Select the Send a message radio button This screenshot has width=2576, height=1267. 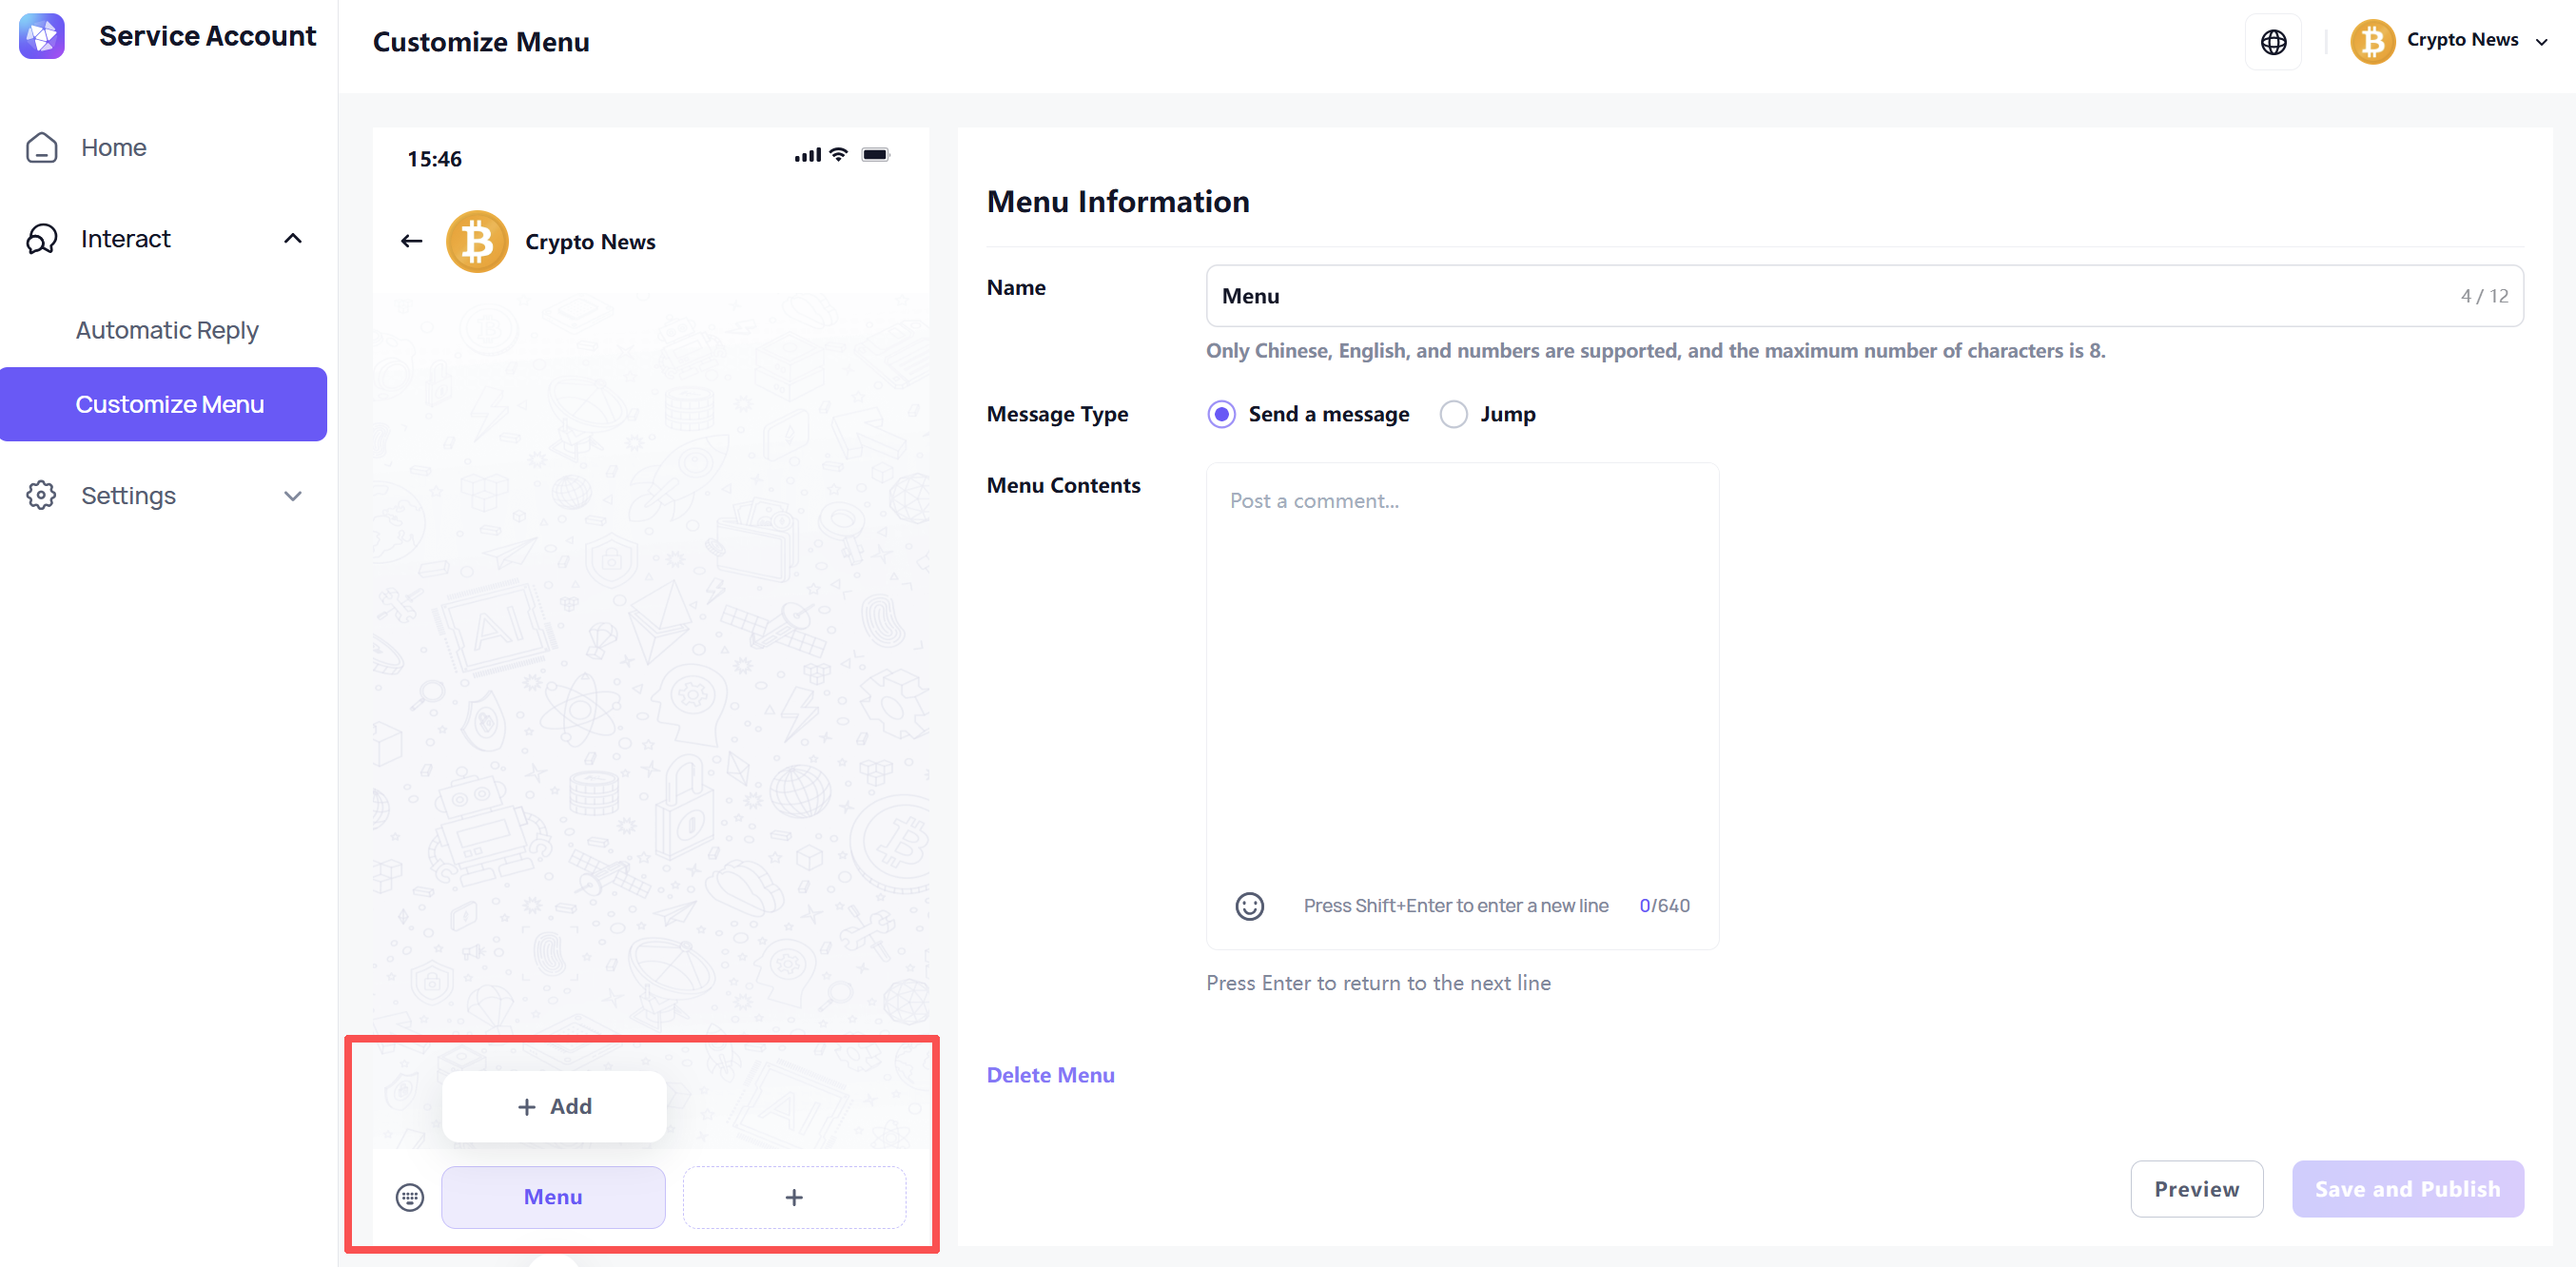(1221, 414)
